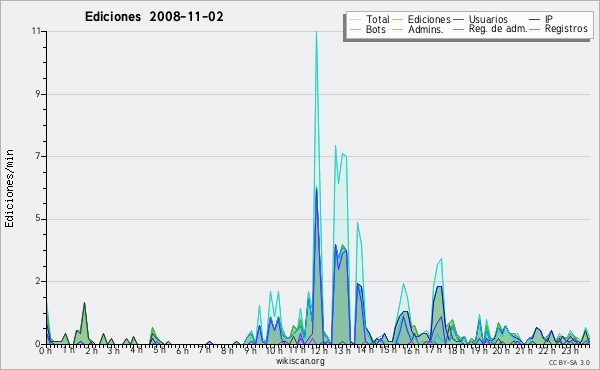Viewport: 600px width, 370px height.
Task: Click the magenta Reg. de adm. legend line
Action: point(458,29)
